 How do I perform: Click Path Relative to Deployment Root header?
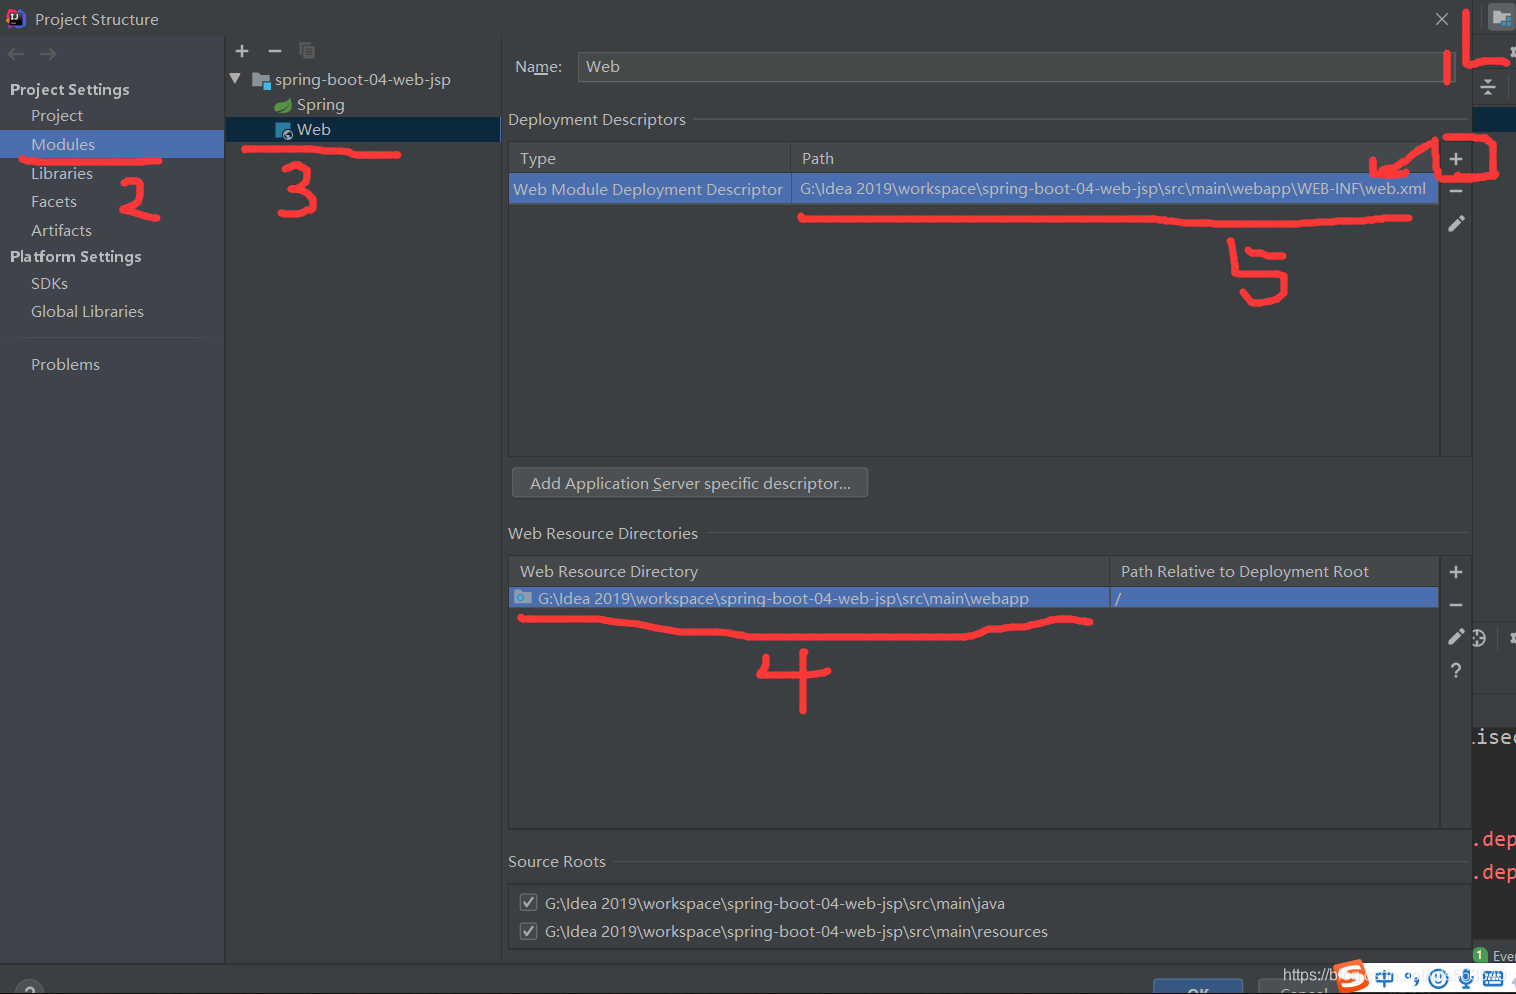pyautogui.click(x=1275, y=572)
